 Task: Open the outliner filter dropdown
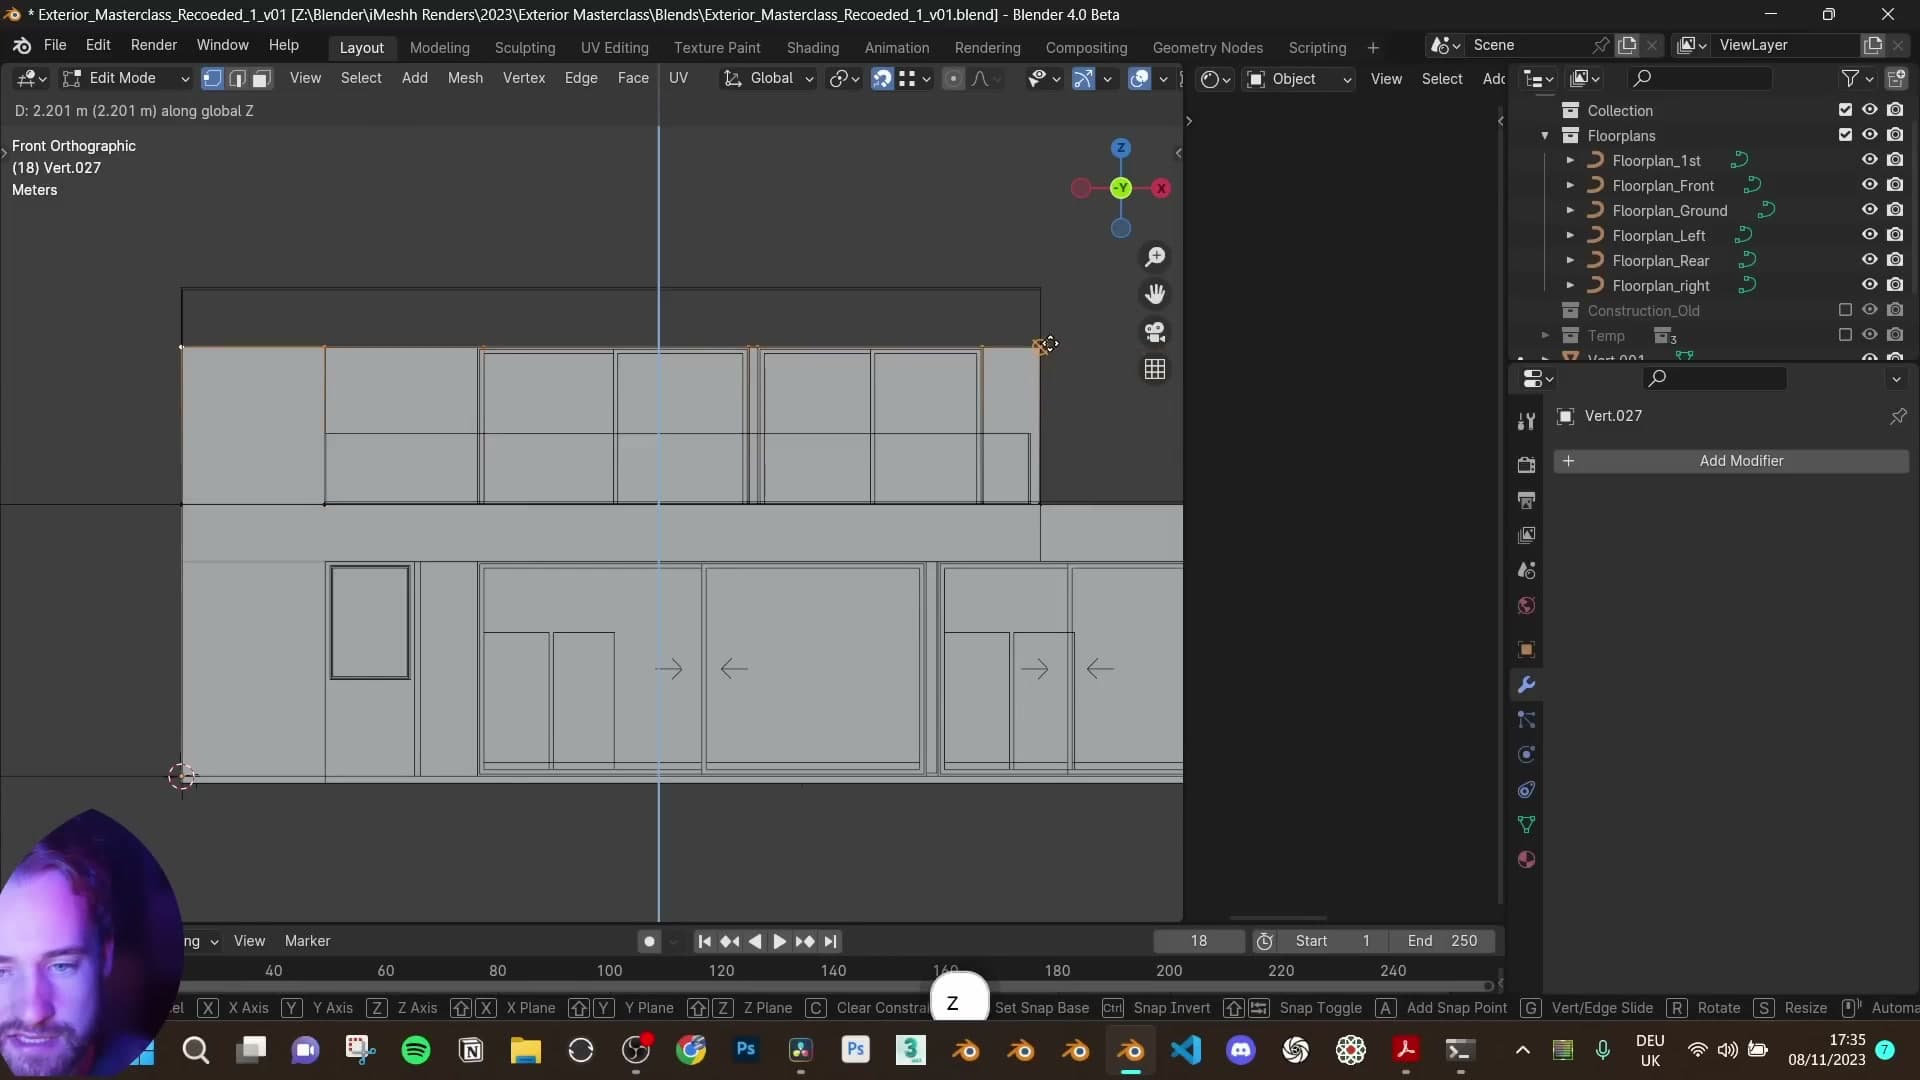pos(1857,78)
